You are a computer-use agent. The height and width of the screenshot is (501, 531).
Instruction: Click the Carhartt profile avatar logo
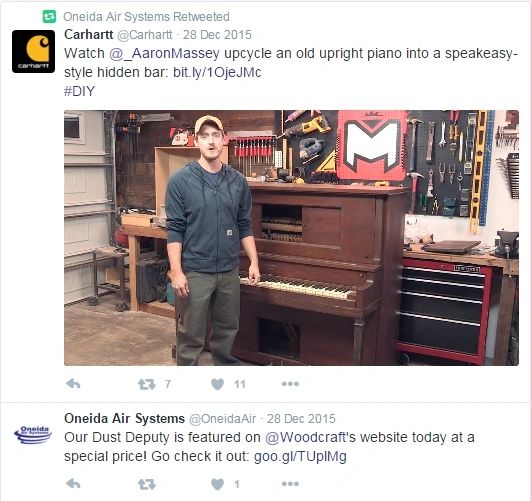[33, 51]
